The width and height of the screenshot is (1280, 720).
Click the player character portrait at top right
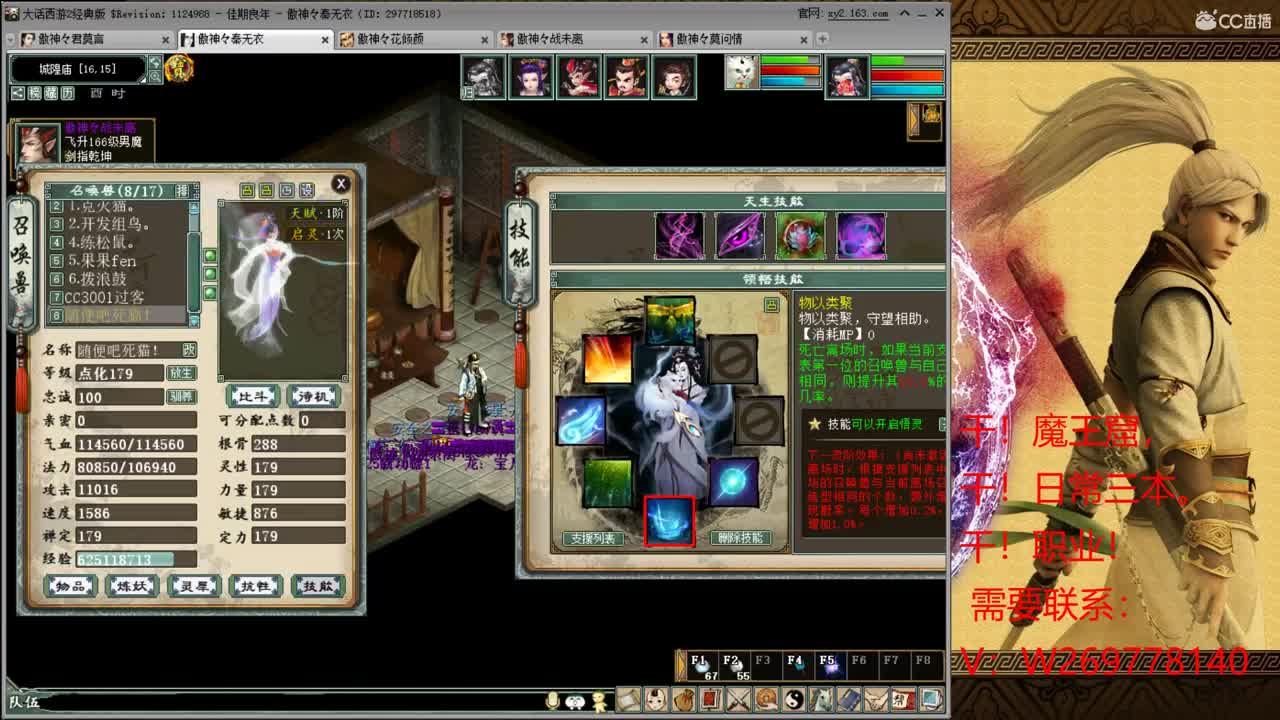point(847,77)
